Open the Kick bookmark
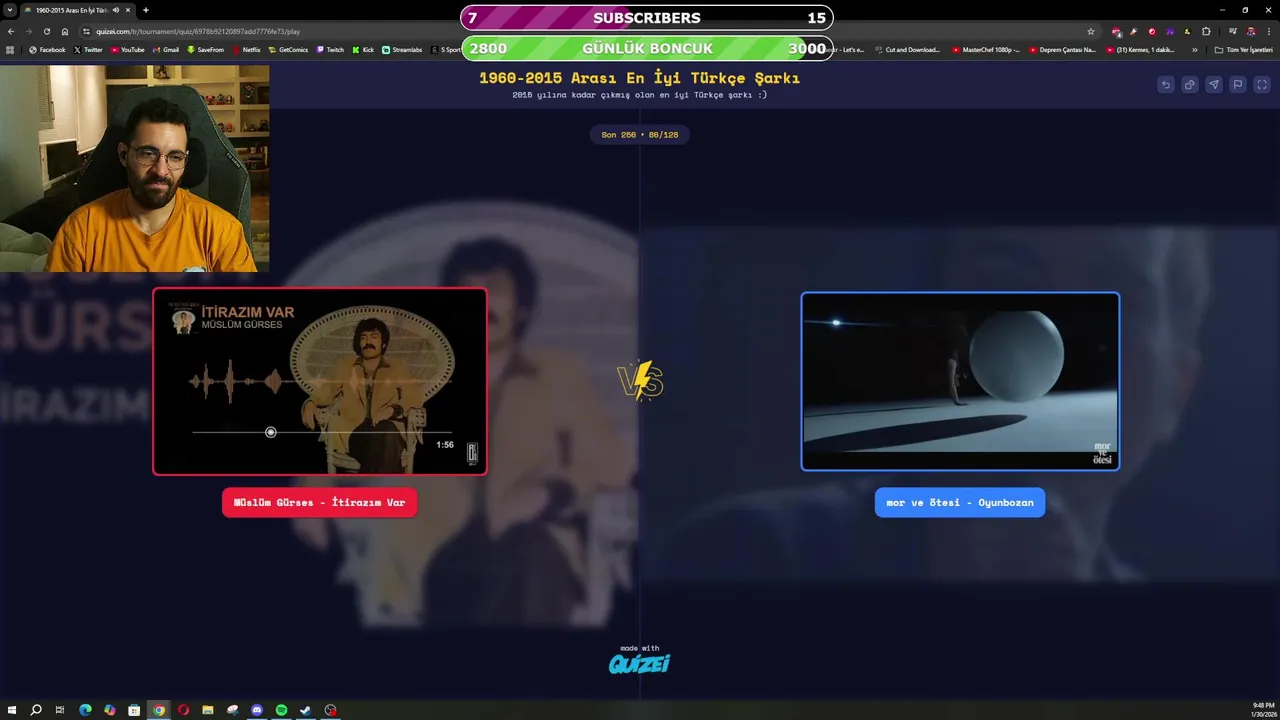Viewport: 1280px width, 720px height. point(363,50)
